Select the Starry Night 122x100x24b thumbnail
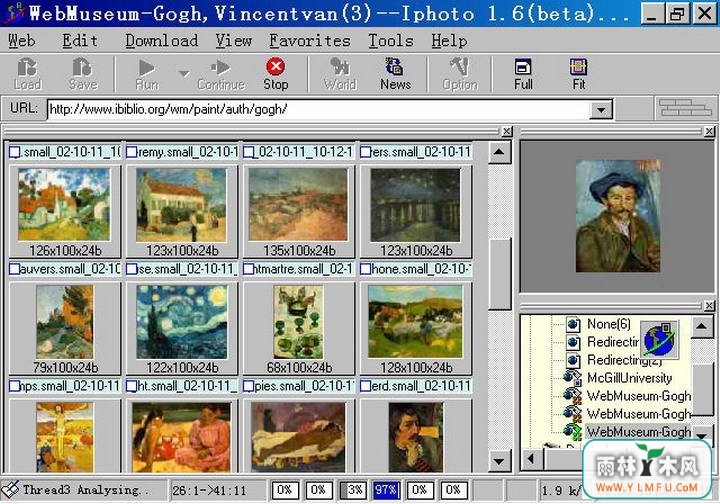 [181, 322]
